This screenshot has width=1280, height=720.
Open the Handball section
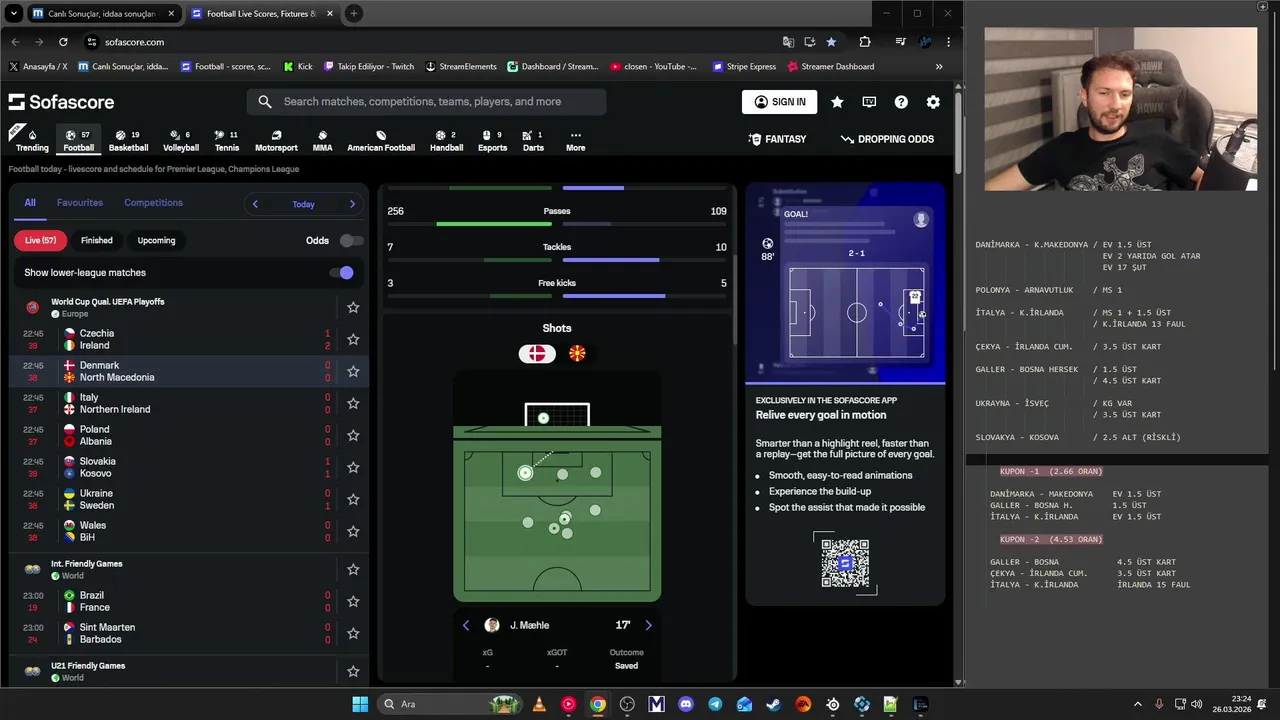coord(446,140)
